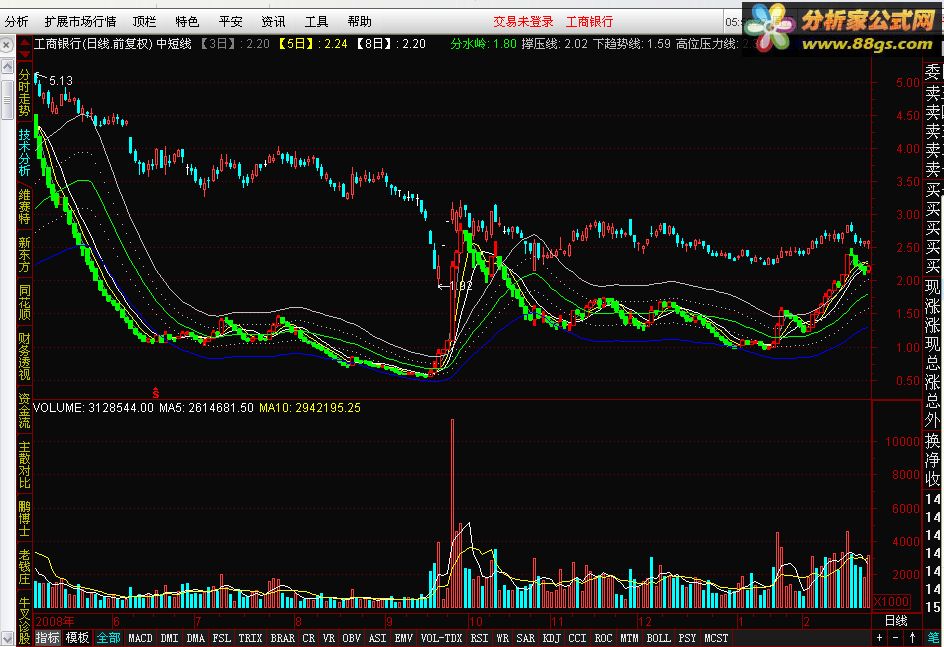Click the MA10: 2942195.25 volume label
944x647 pixels.
(x=309, y=407)
